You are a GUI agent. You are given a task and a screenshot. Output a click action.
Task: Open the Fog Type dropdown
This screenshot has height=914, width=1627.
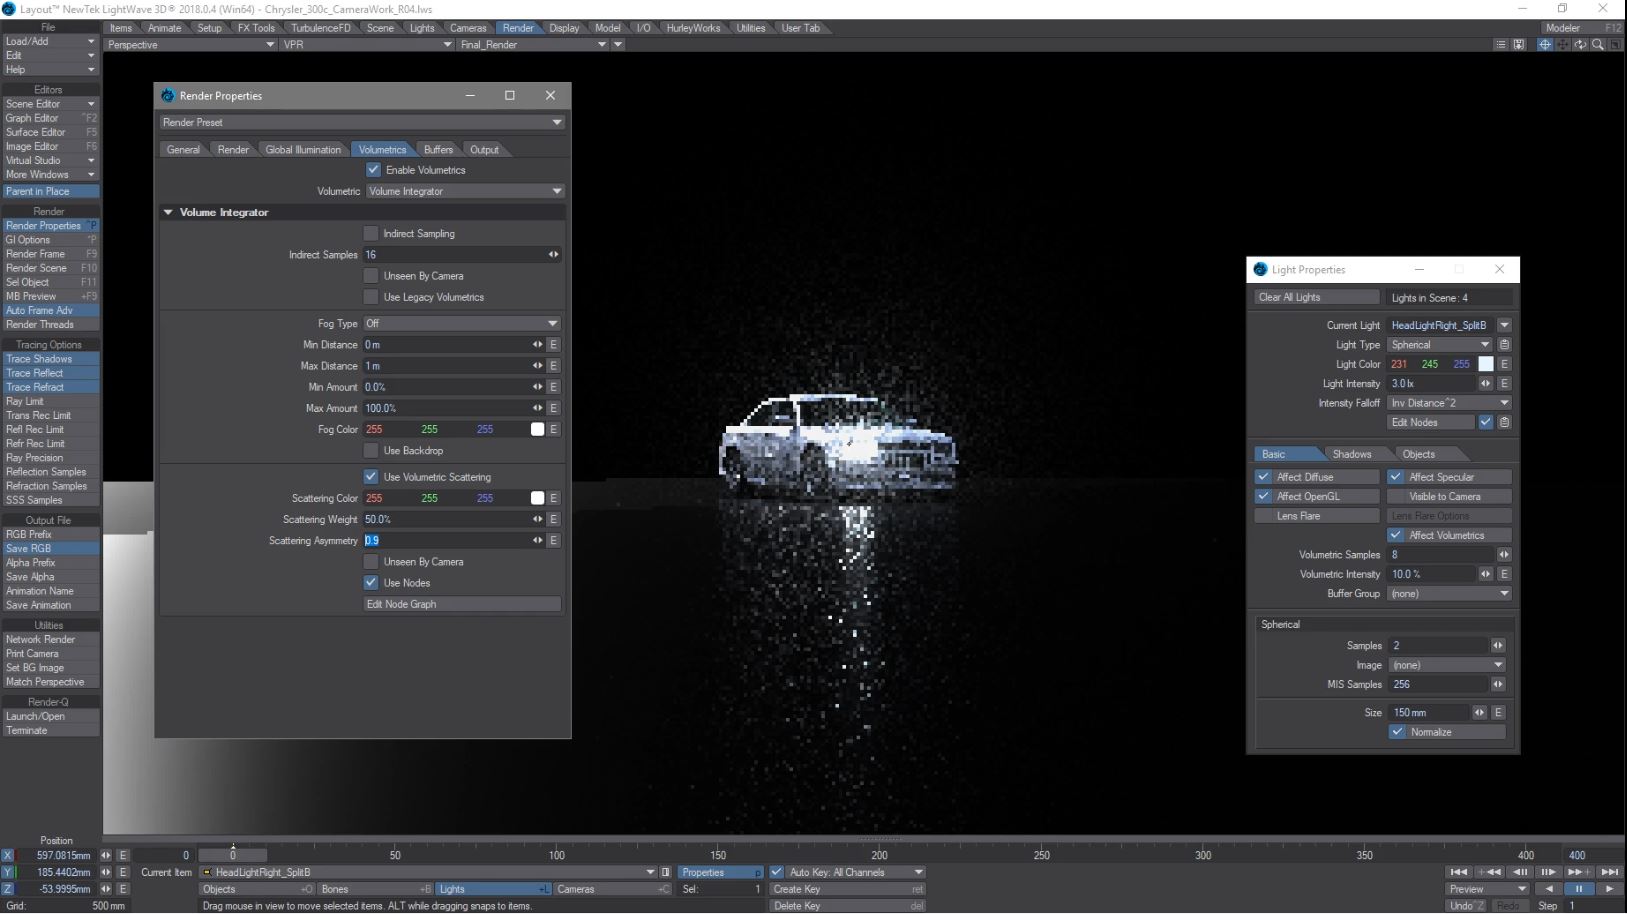461,324
